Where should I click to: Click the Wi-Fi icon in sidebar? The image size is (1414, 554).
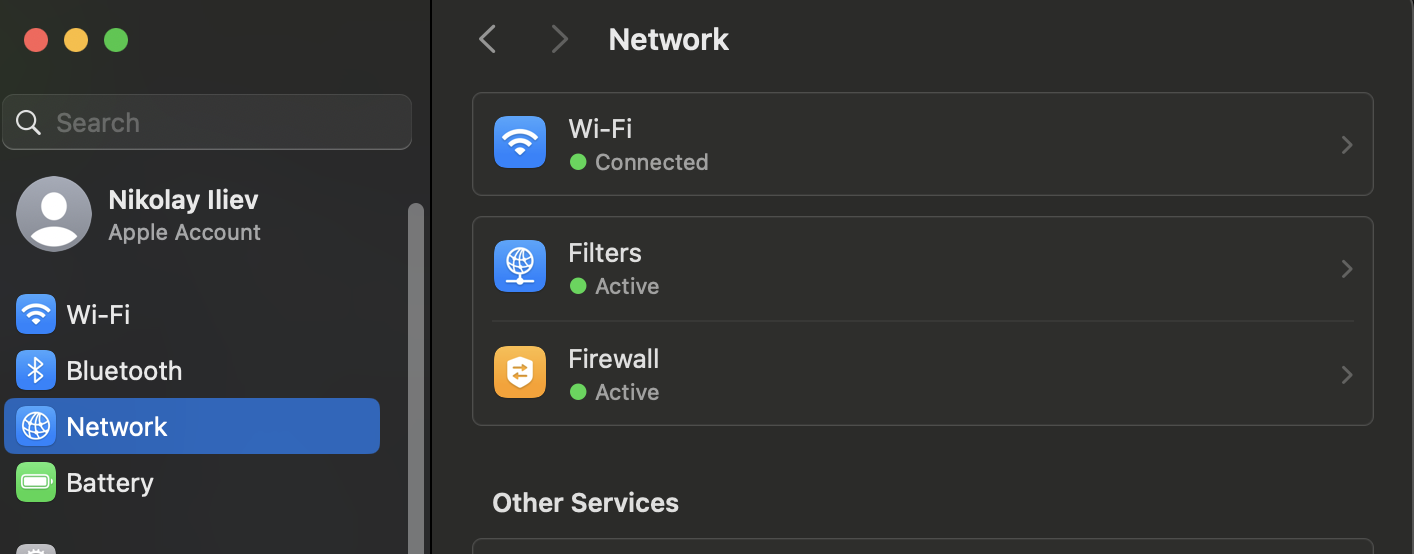click(x=36, y=315)
